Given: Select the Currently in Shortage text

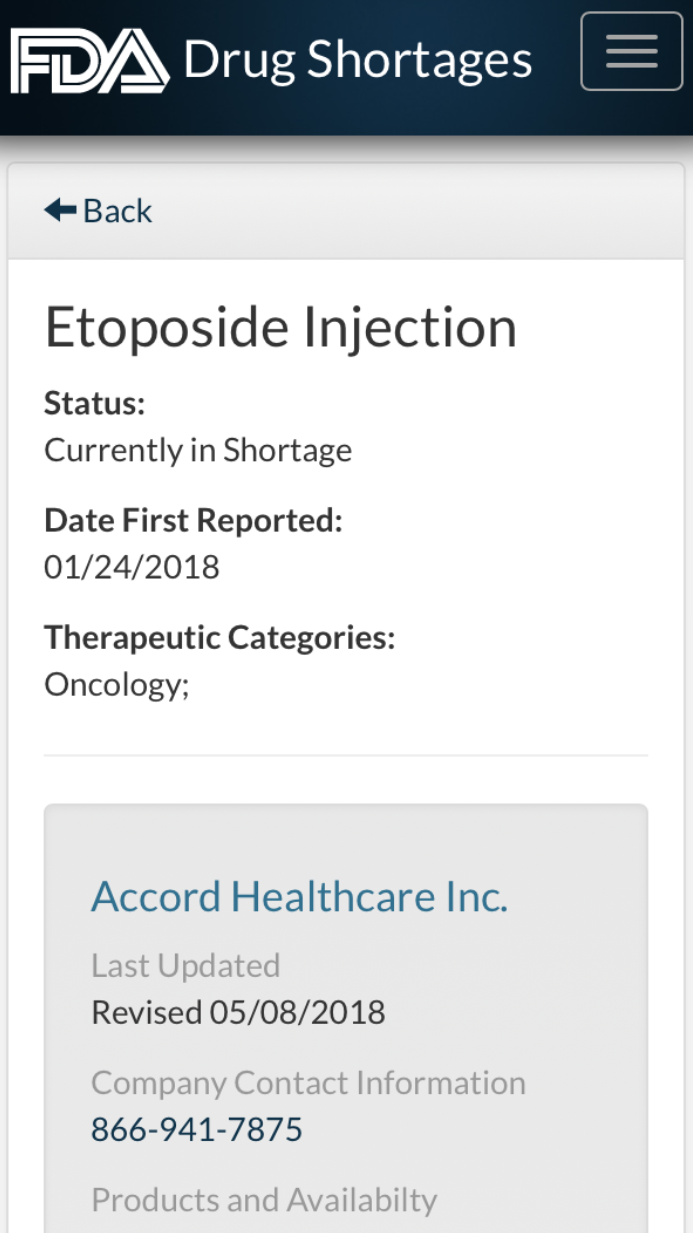Looking at the screenshot, I should (x=197, y=450).
